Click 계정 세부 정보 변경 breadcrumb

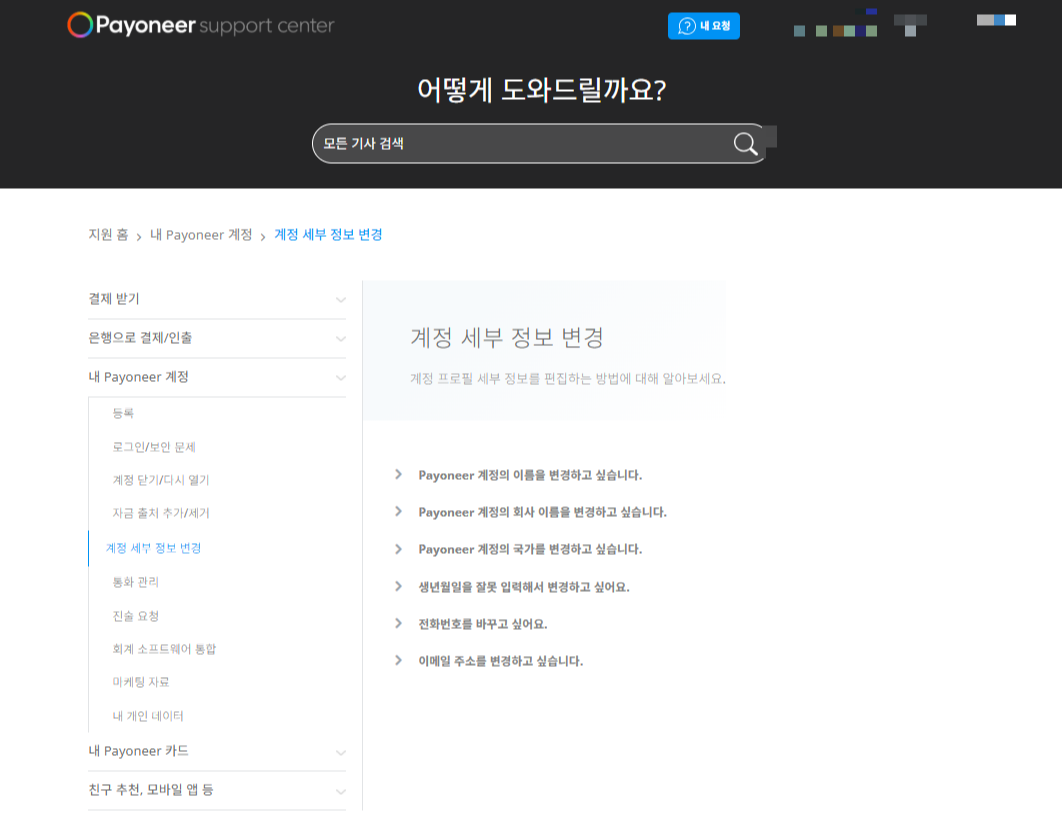(328, 234)
